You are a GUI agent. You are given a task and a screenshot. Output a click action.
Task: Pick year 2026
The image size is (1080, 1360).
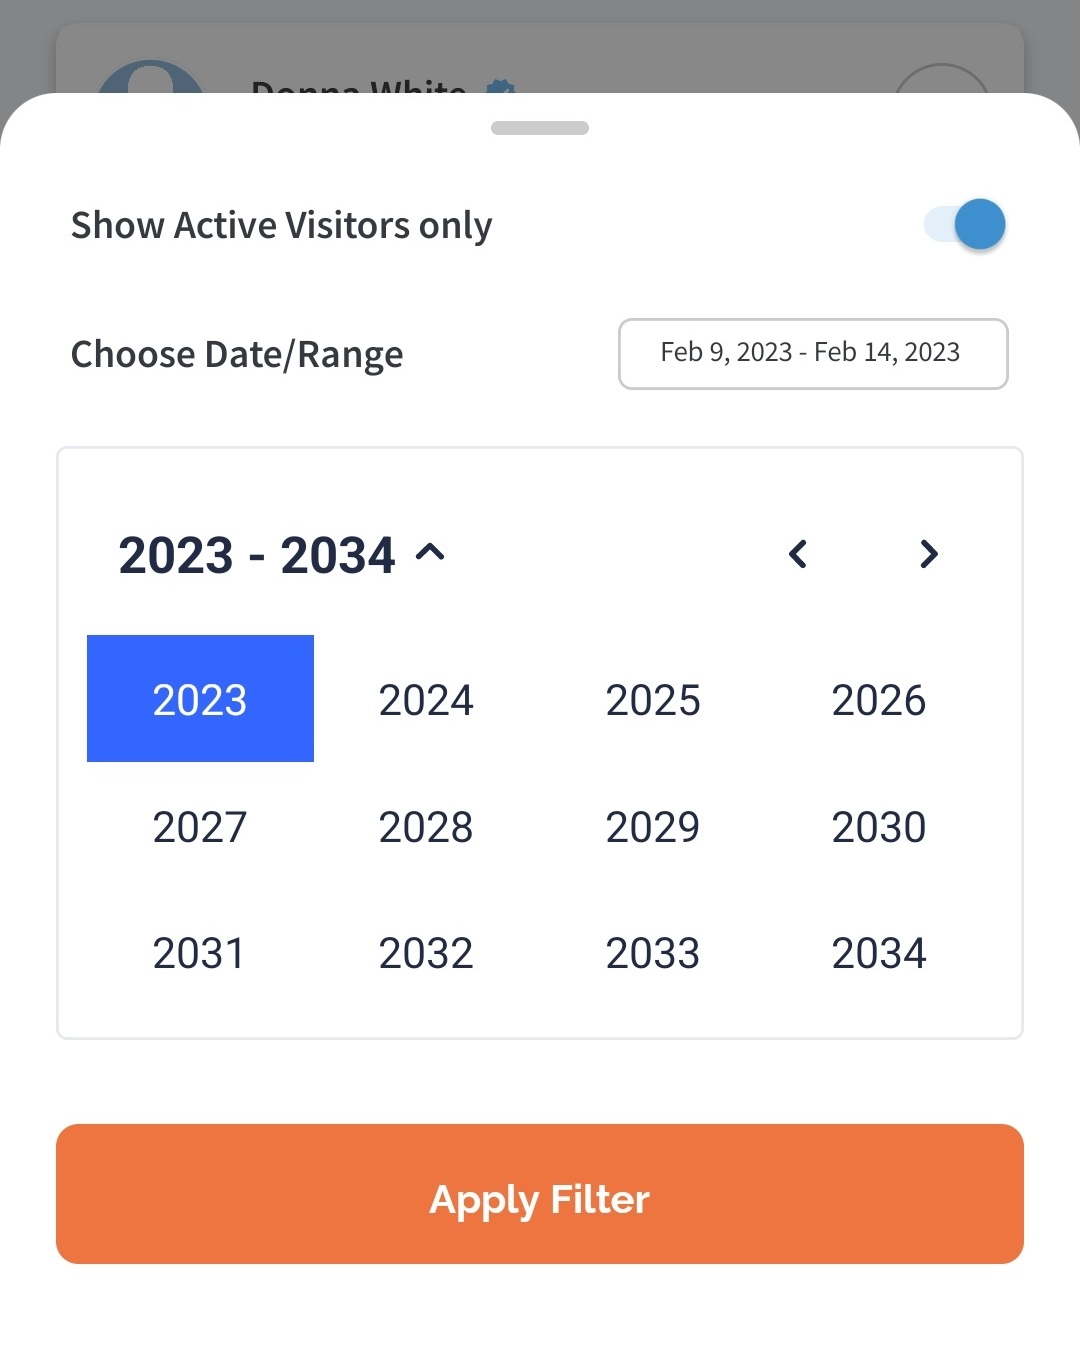879,700
